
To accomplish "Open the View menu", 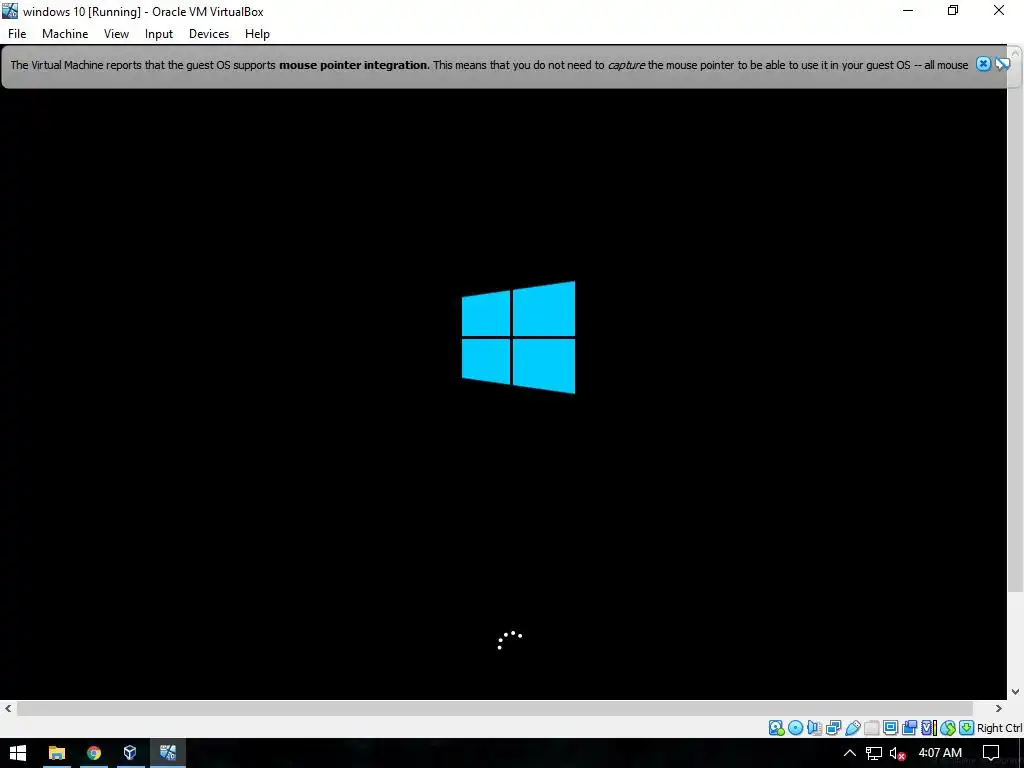I will (x=116, y=34).
